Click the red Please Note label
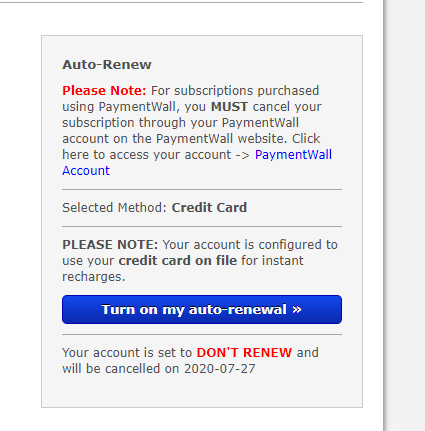 (104, 91)
